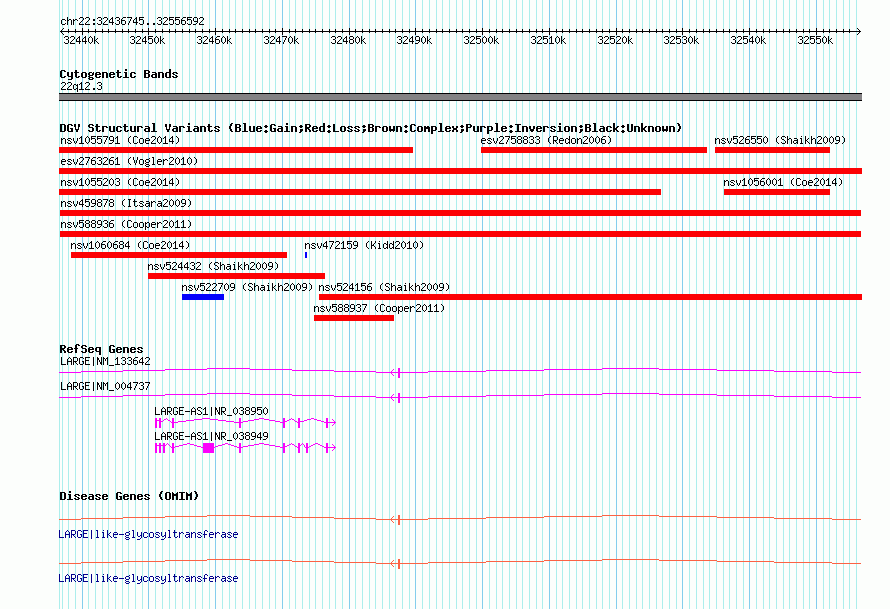Click the 32440k ruler tick label

point(81,40)
